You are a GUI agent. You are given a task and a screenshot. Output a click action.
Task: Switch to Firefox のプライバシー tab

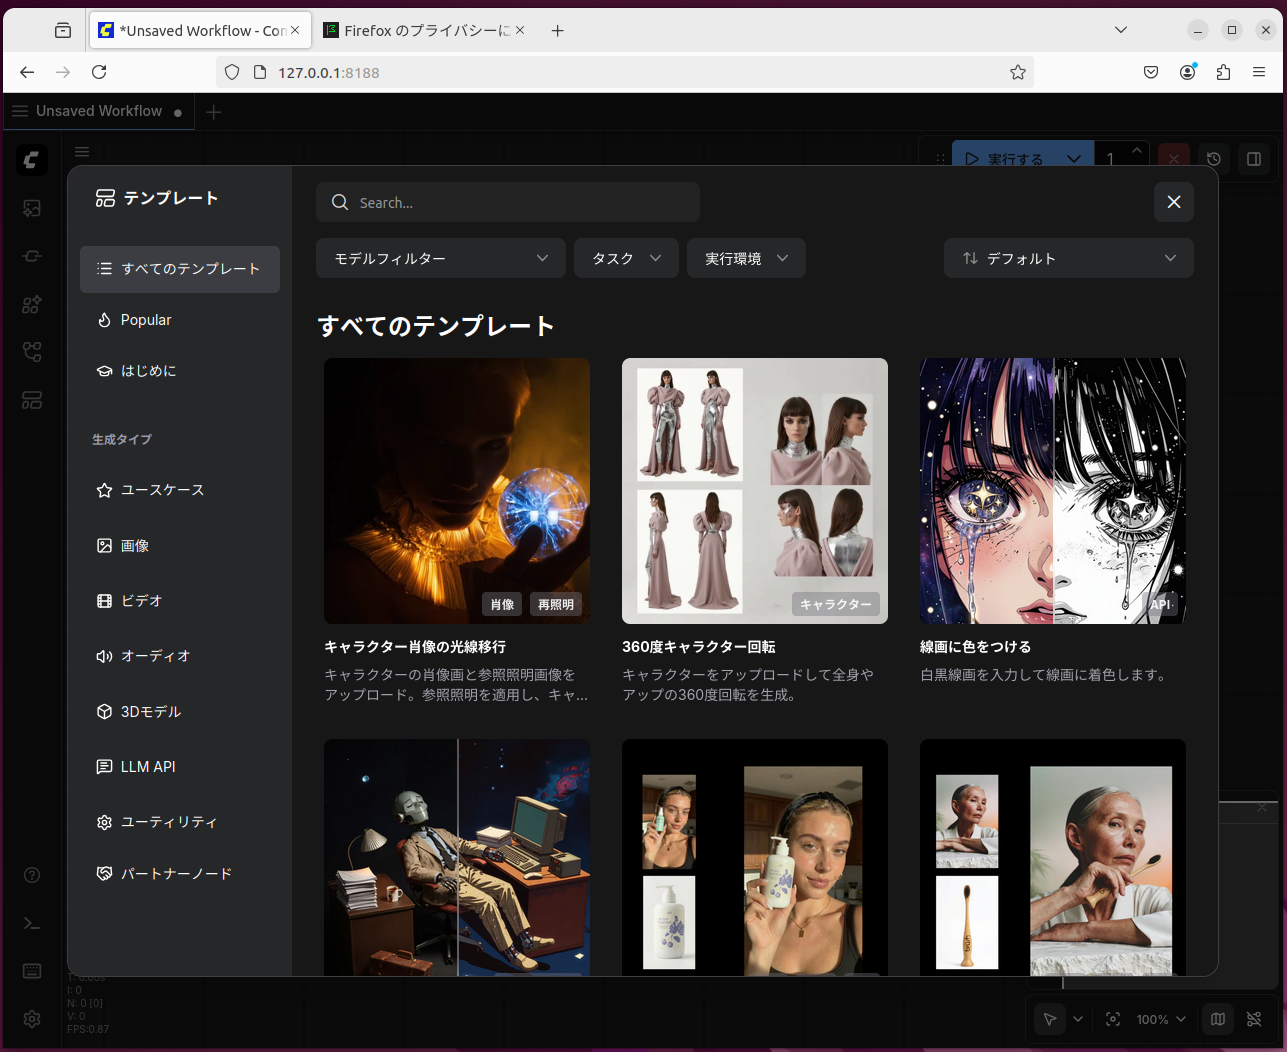(x=426, y=31)
